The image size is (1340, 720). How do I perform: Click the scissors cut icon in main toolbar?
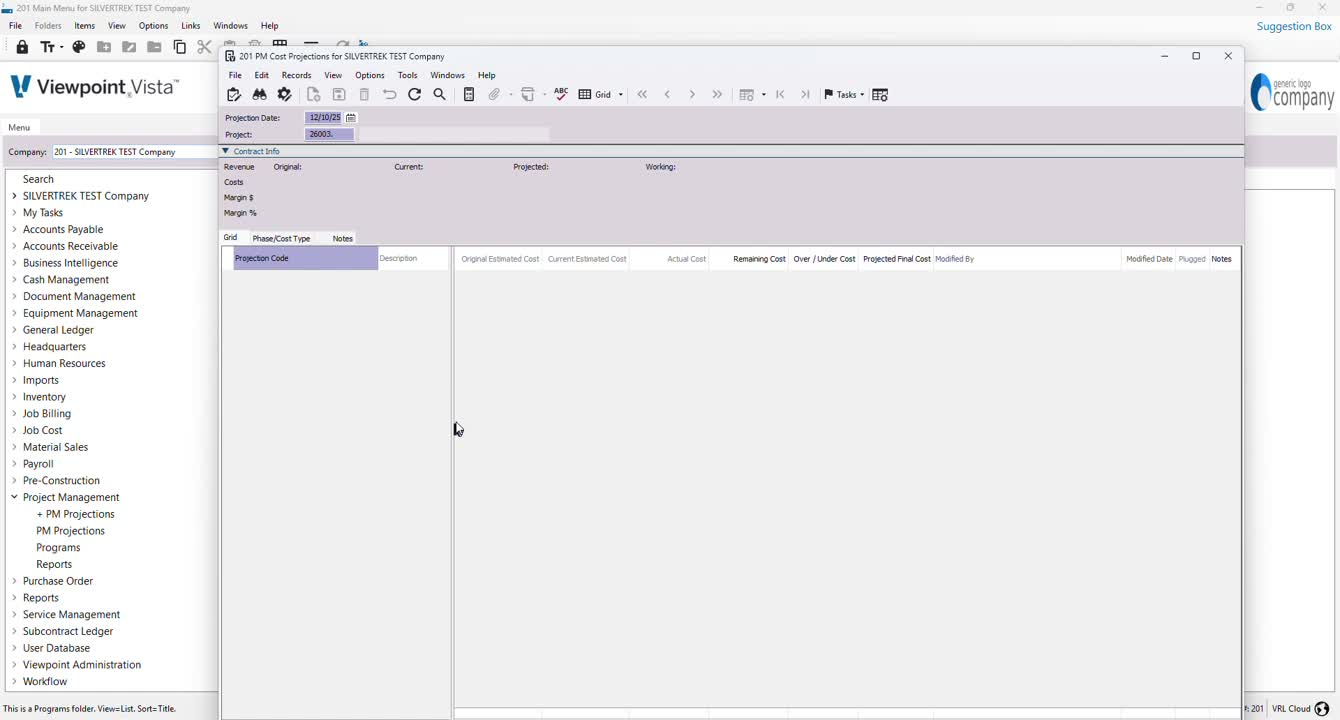[204, 47]
